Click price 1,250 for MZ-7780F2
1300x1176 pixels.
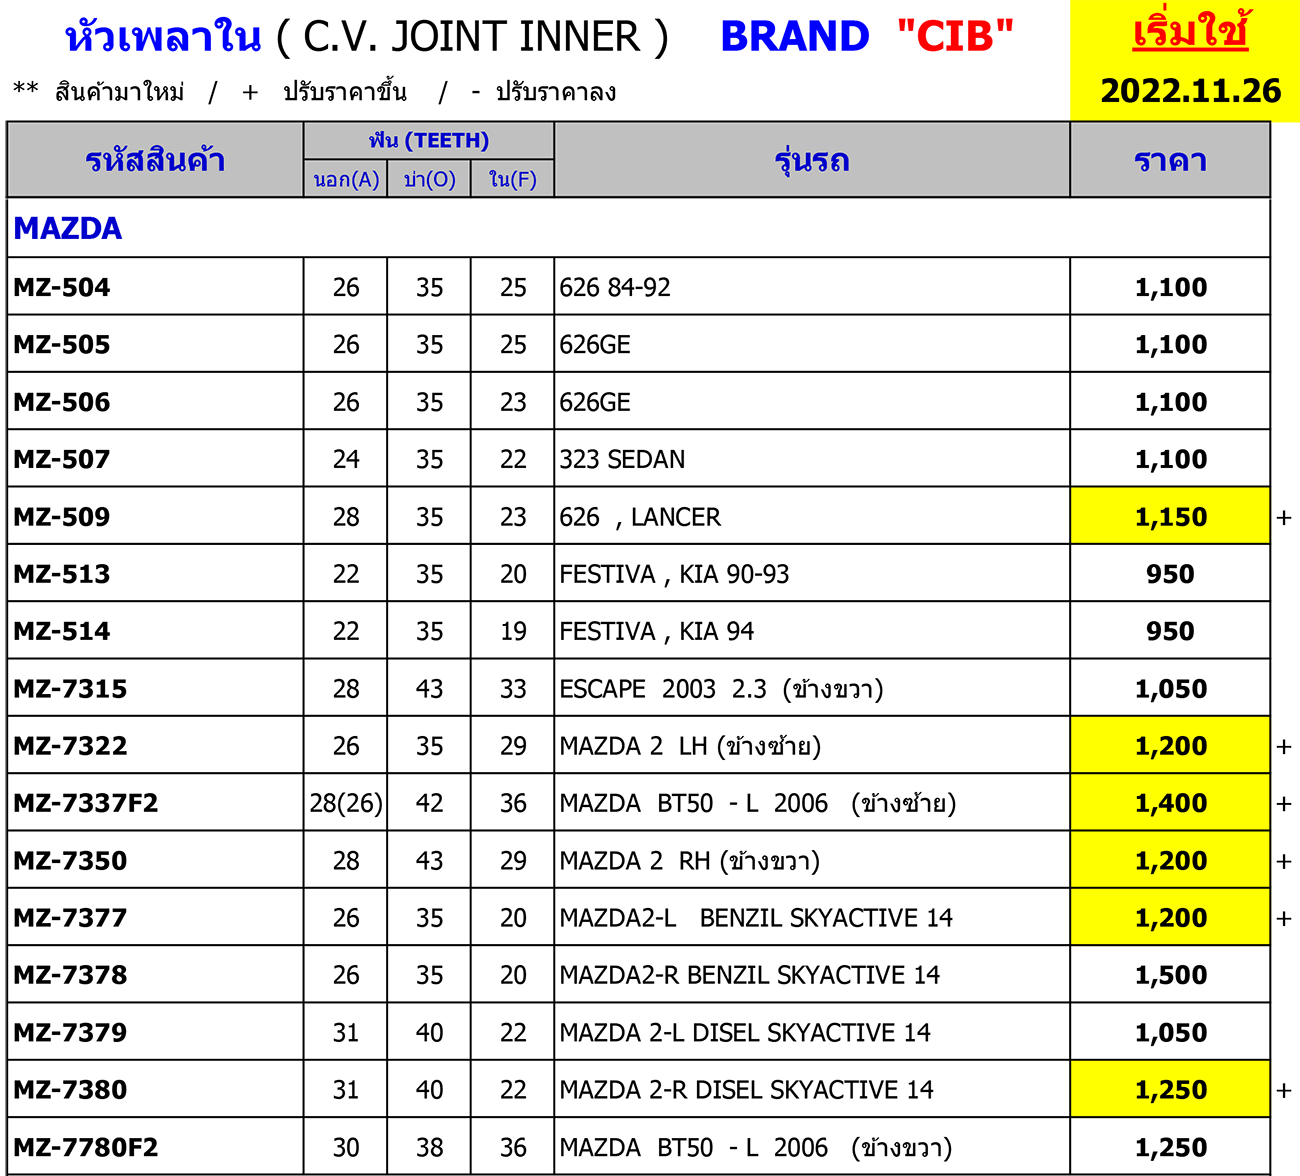1170,1147
